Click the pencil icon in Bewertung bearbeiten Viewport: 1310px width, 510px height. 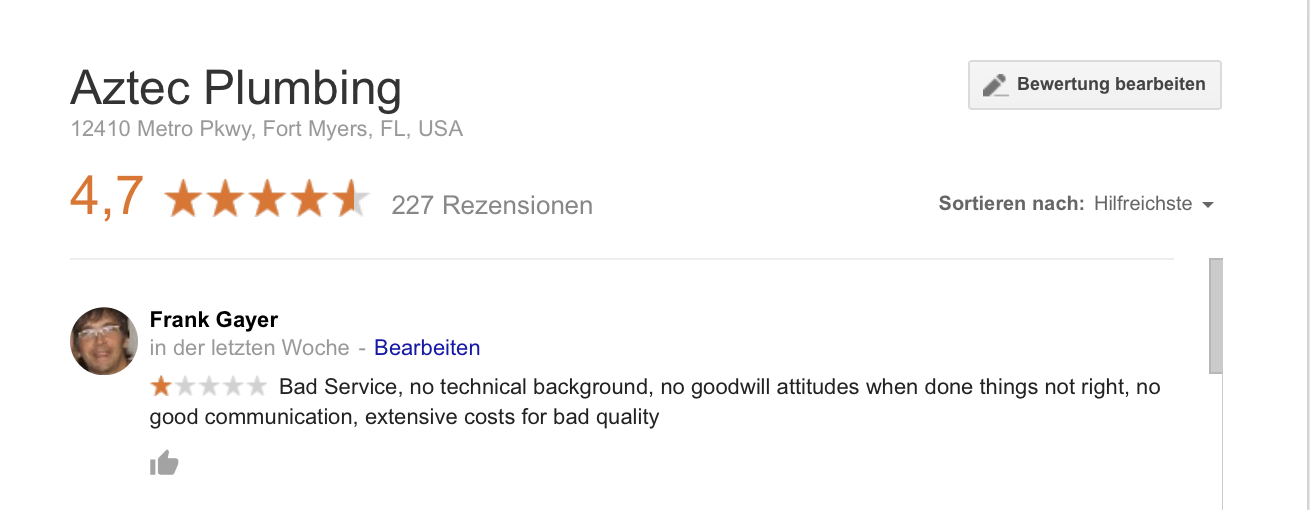995,85
